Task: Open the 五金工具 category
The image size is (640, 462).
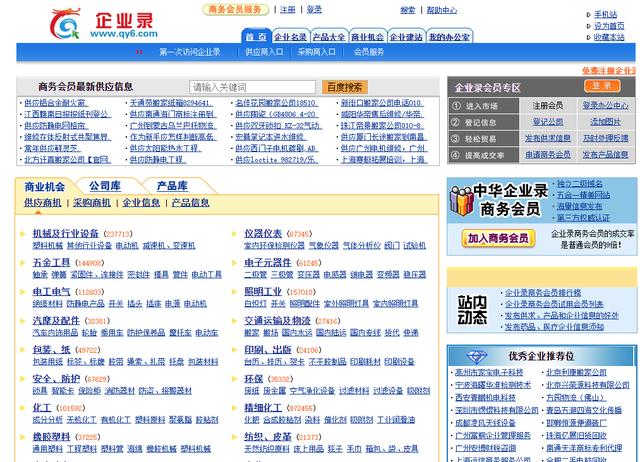Action: click(51, 263)
